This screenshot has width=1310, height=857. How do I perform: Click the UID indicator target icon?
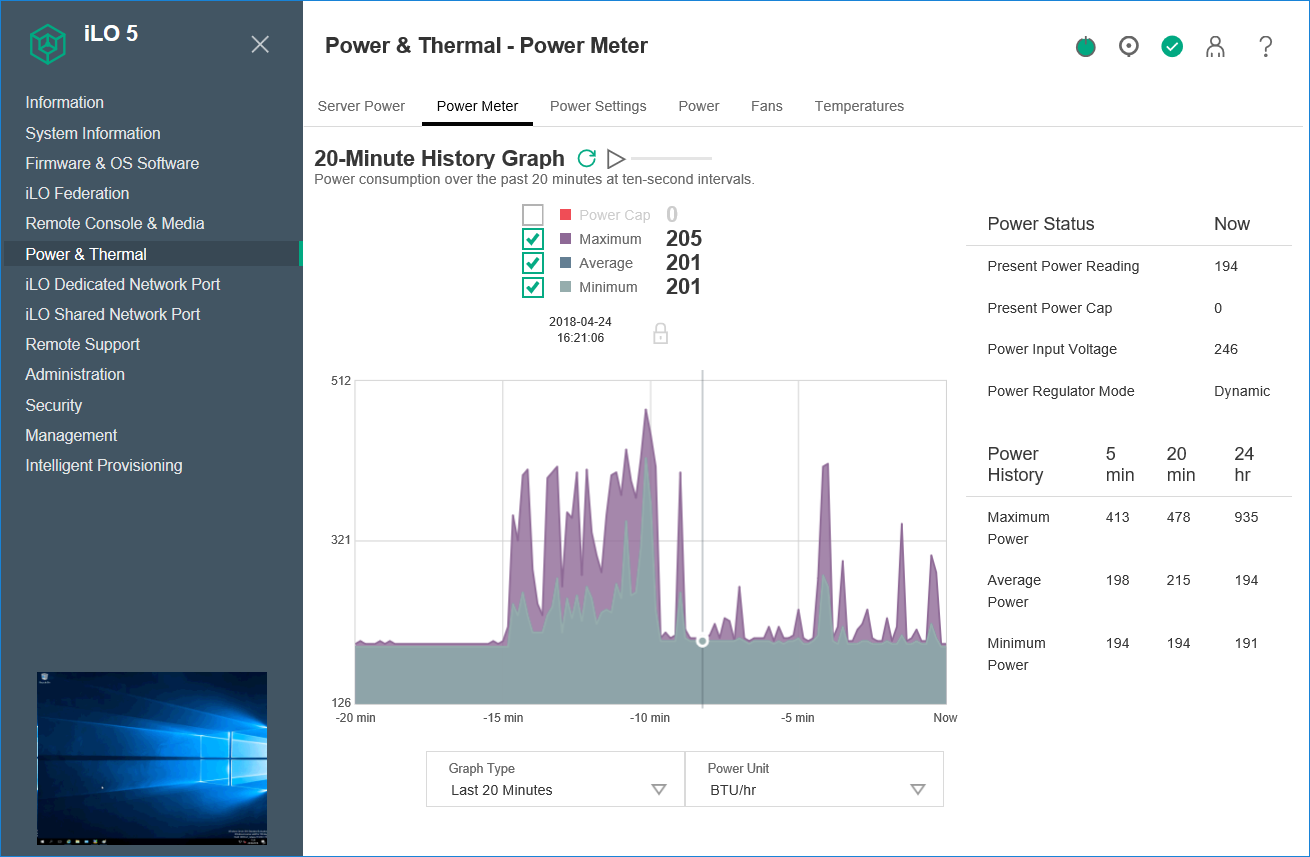[1129, 46]
